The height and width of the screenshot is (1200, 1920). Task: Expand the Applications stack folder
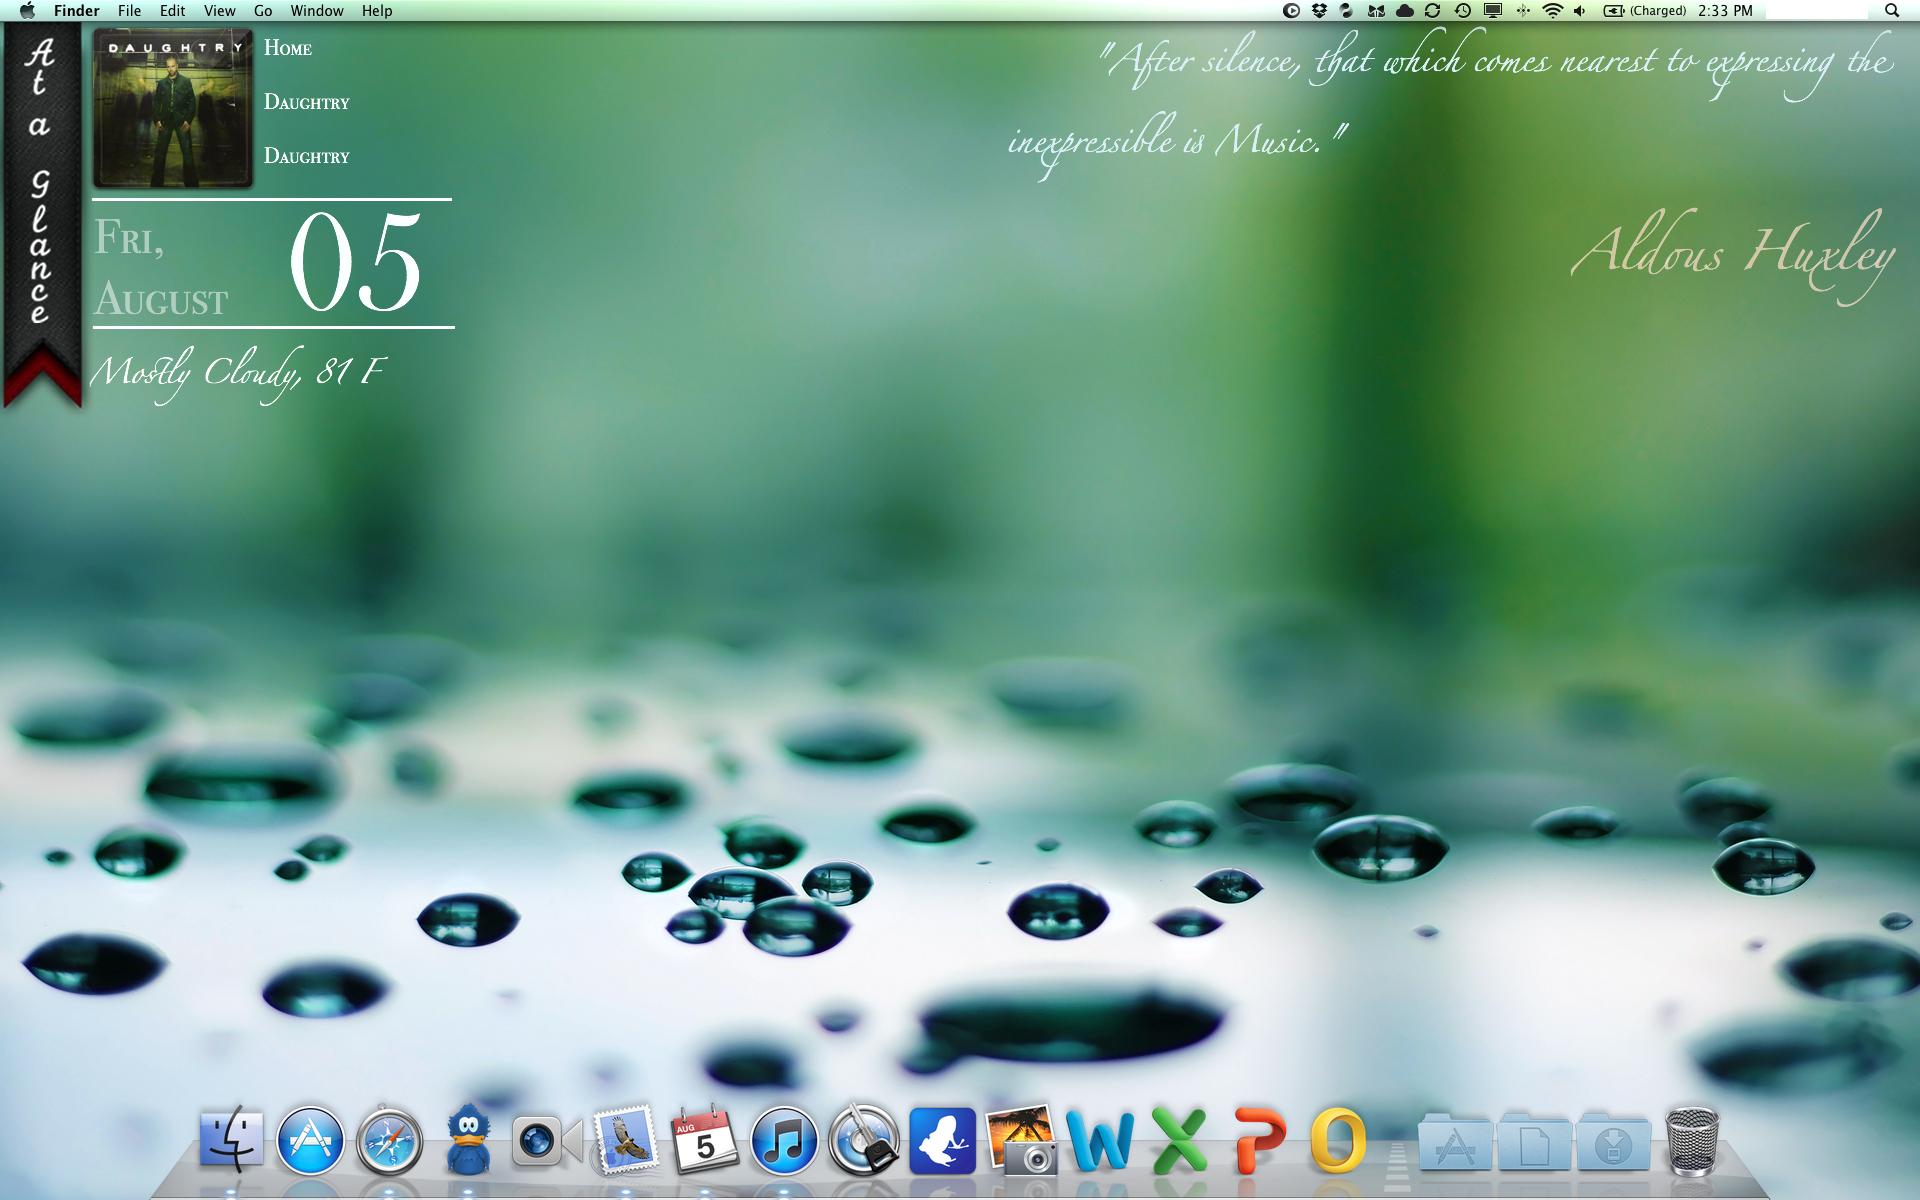pos(1454,1141)
